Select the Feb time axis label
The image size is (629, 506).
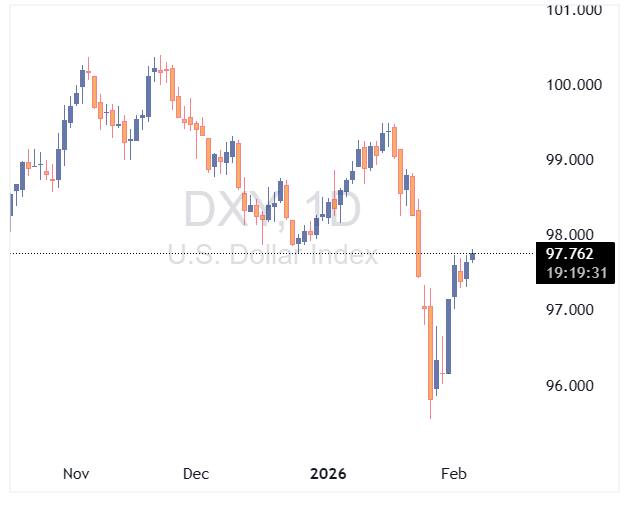(x=454, y=473)
